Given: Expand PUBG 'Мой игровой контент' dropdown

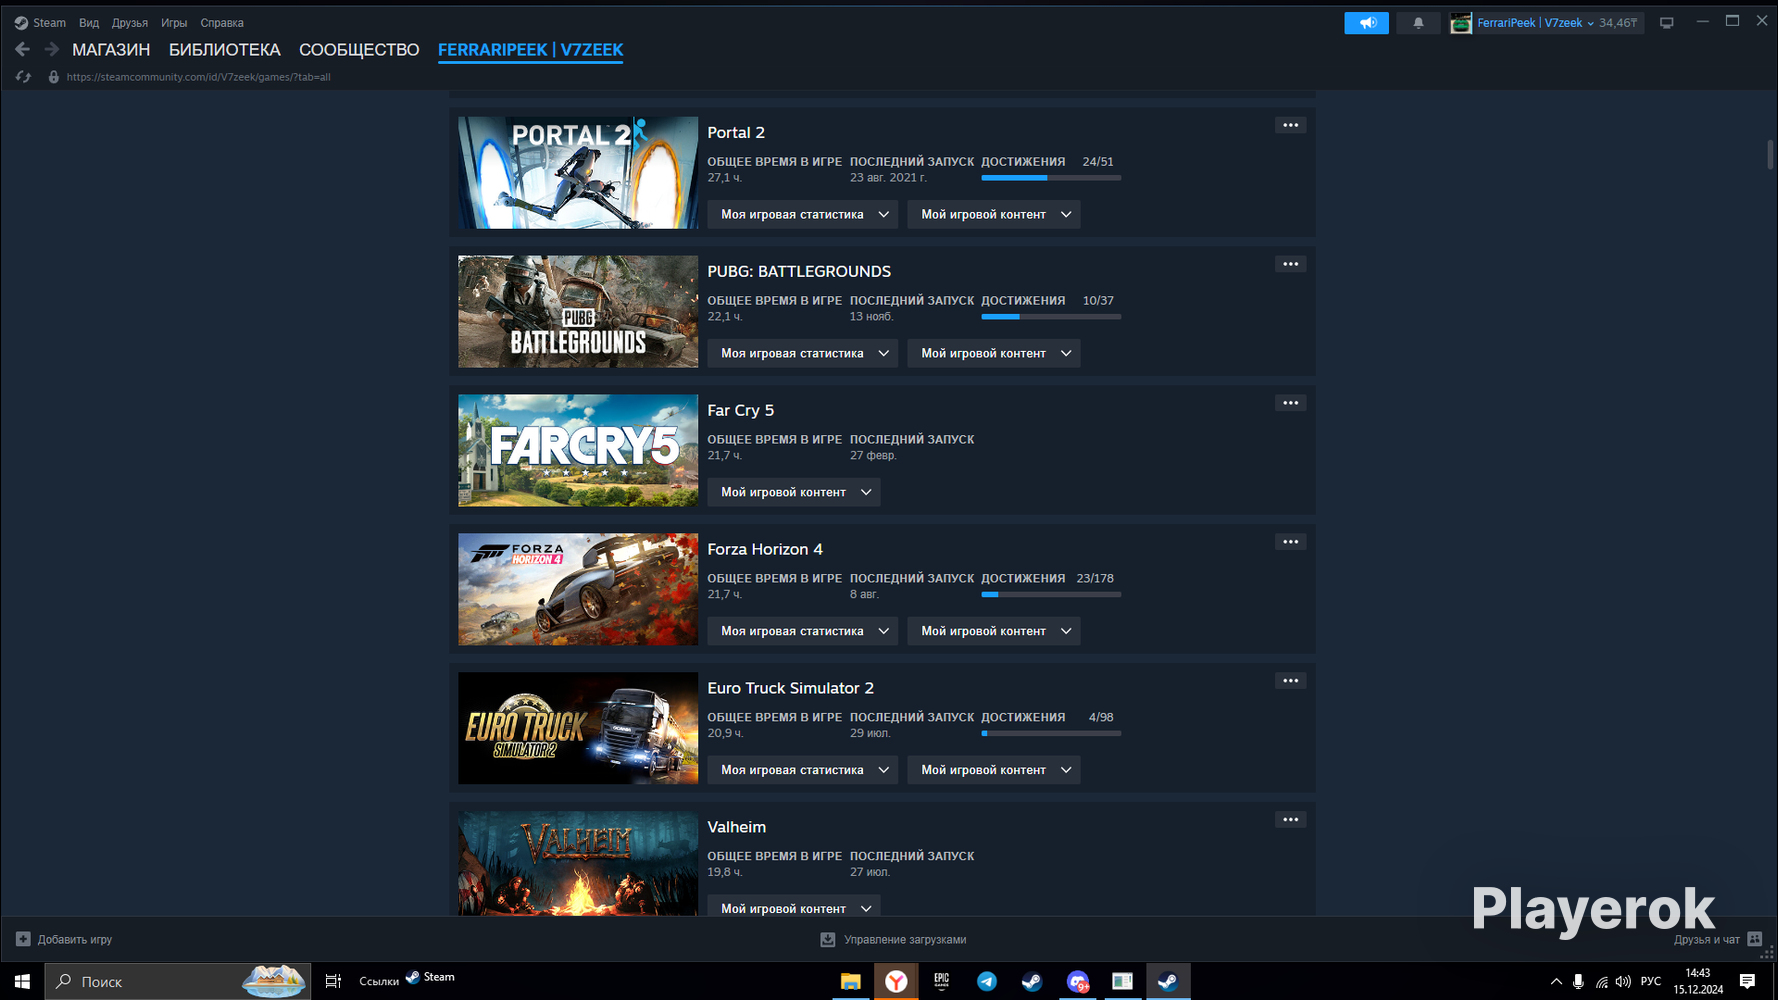Looking at the screenshot, I should point(994,353).
